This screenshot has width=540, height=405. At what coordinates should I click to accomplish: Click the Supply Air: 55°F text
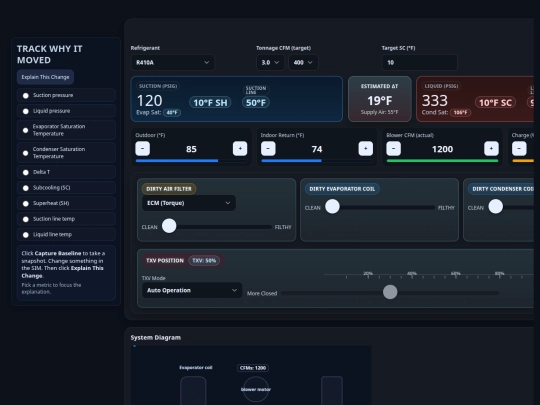(x=380, y=112)
